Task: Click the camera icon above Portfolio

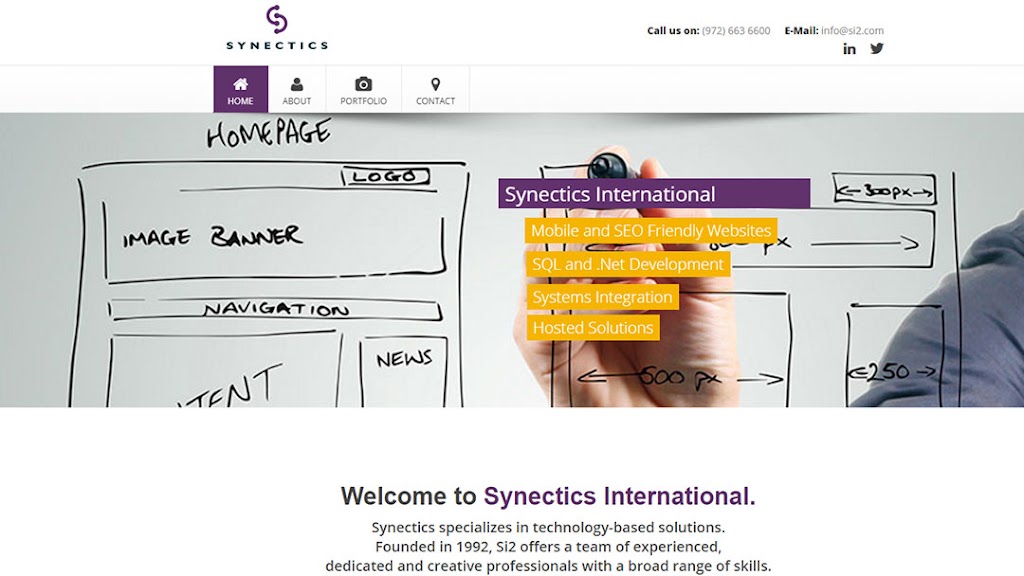Action: point(363,84)
